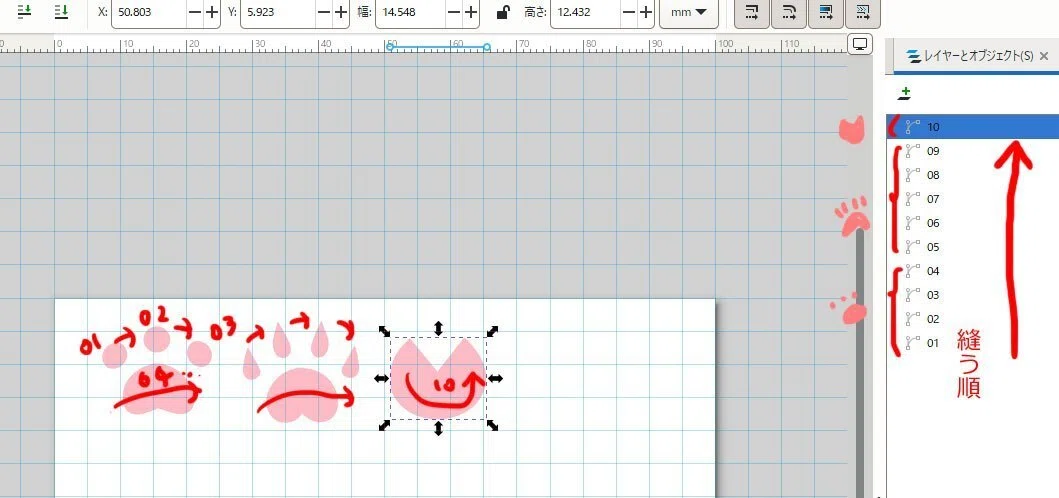
Task: Increase 高さ height with plus button
Action: point(646,12)
